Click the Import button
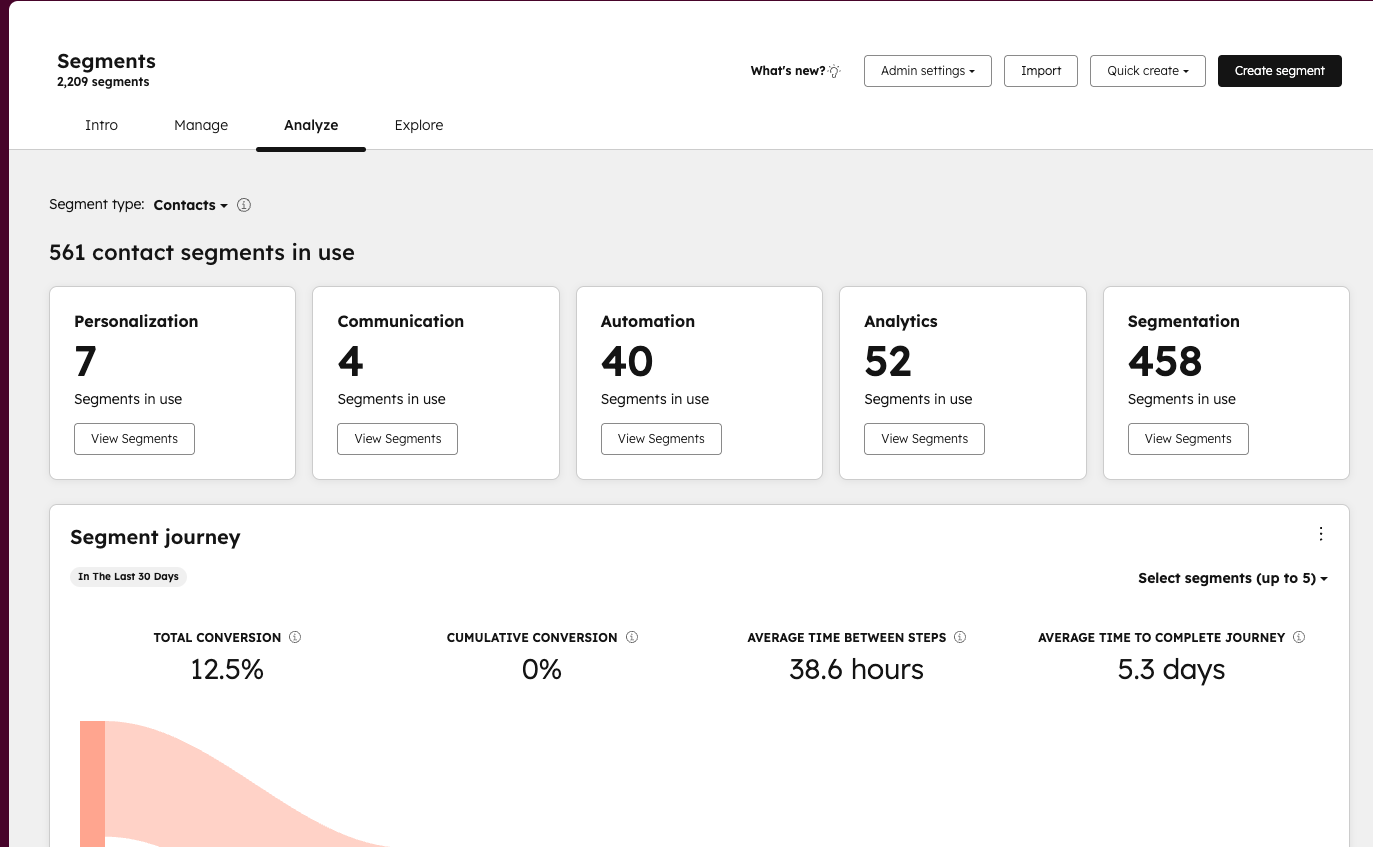This screenshot has width=1373, height=847. (x=1040, y=71)
